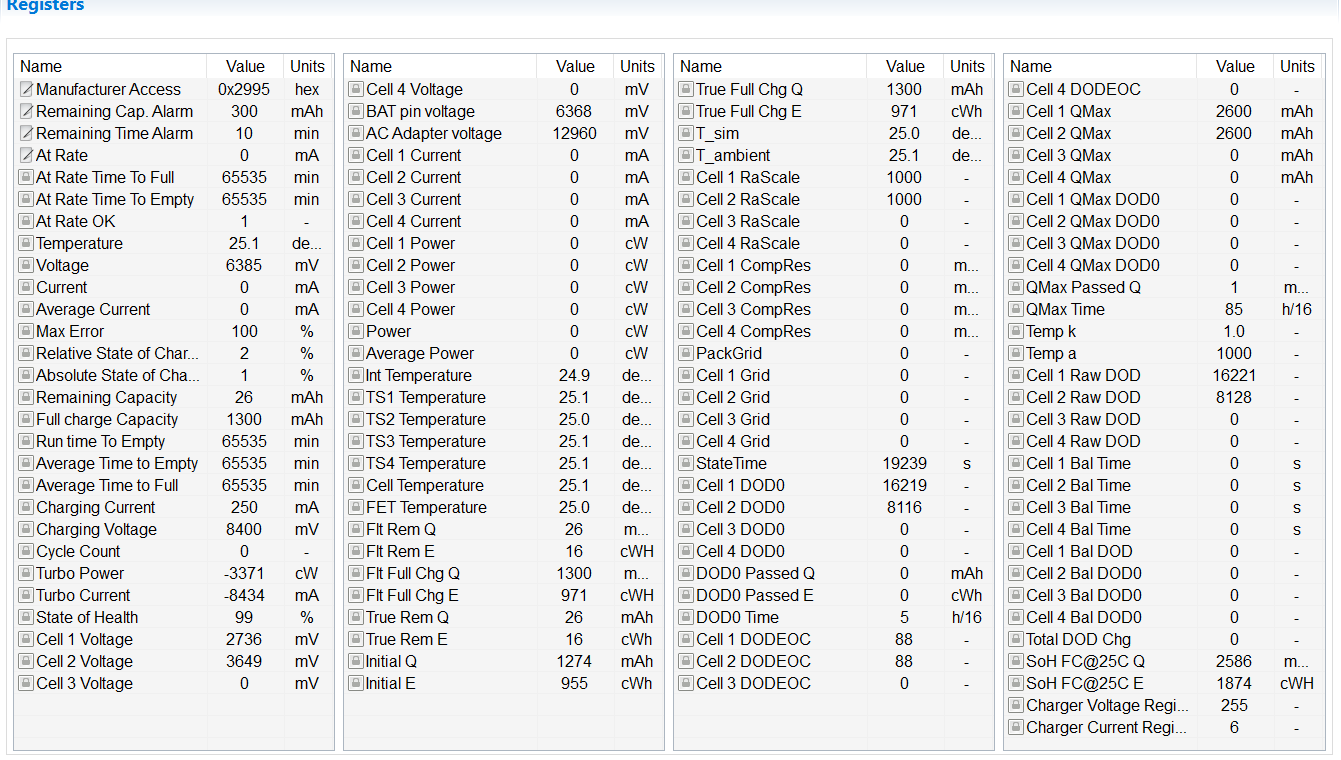The height and width of the screenshot is (760, 1341).
Task: Click the Charger Voltage Regi... value 255
Action: point(1234,706)
